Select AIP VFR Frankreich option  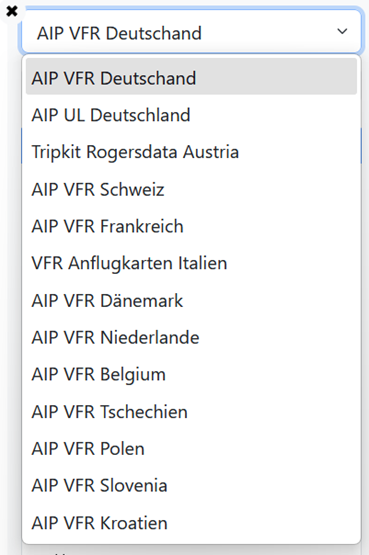coord(191,226)
